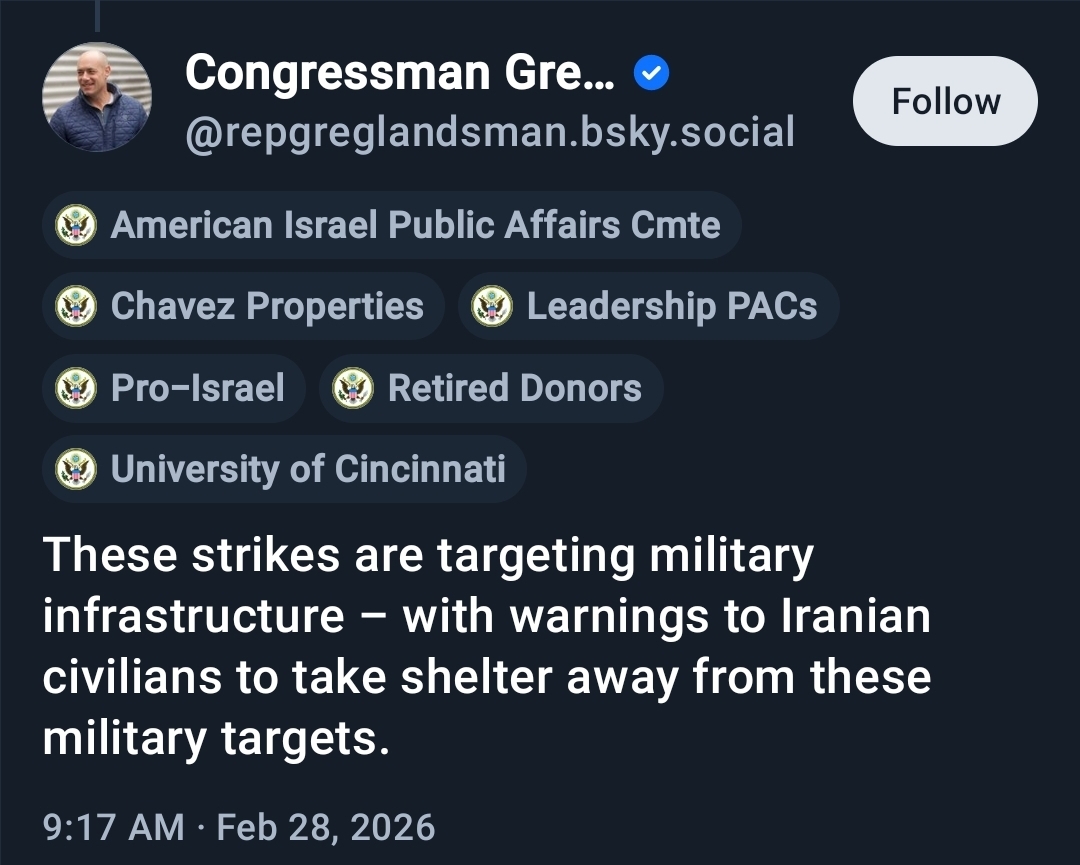Click the seal icon beside Retired Donors

click(353, 387)
